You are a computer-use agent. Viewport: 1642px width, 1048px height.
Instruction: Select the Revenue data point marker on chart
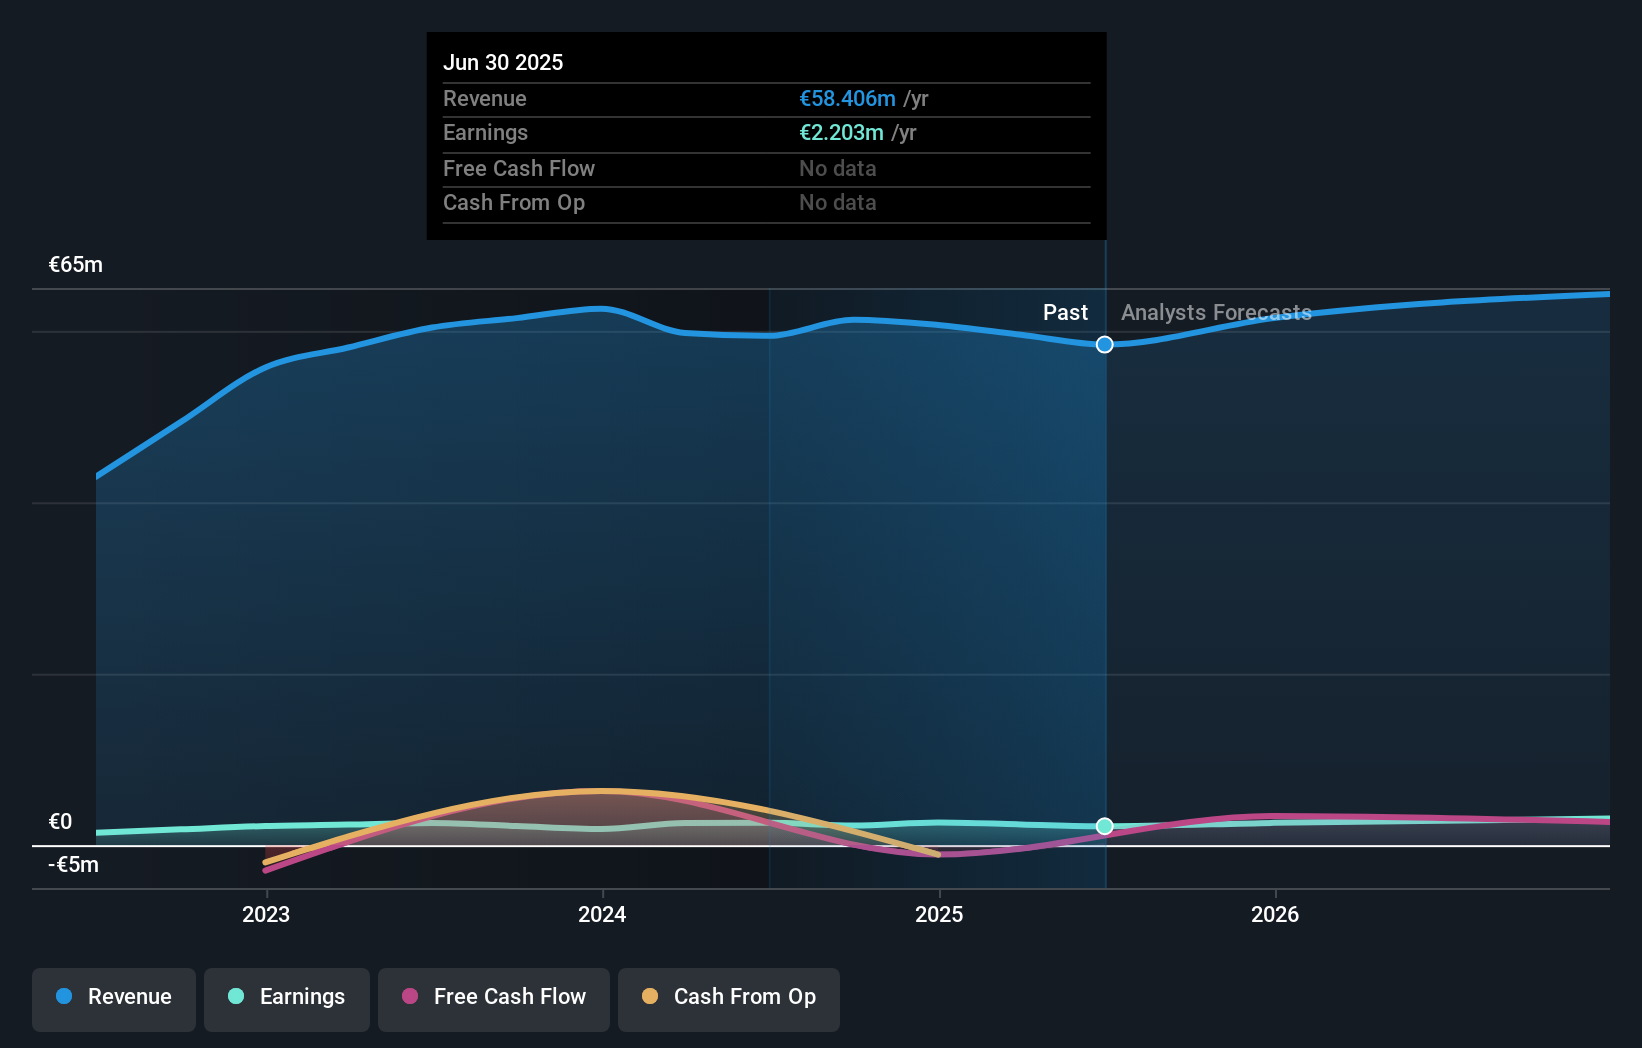pyautogui.click(x=1104, y=344)
